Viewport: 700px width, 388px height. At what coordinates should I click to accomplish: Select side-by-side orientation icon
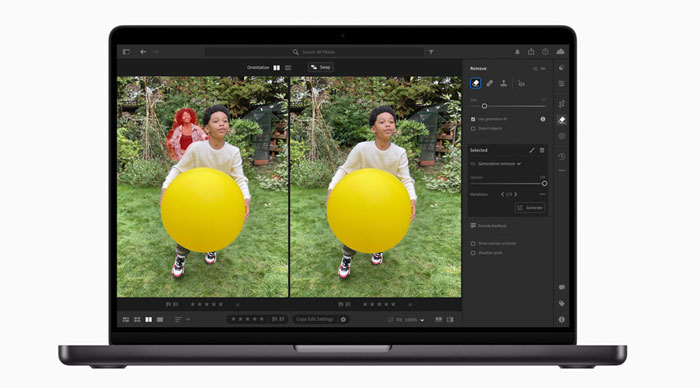point(277,68)
